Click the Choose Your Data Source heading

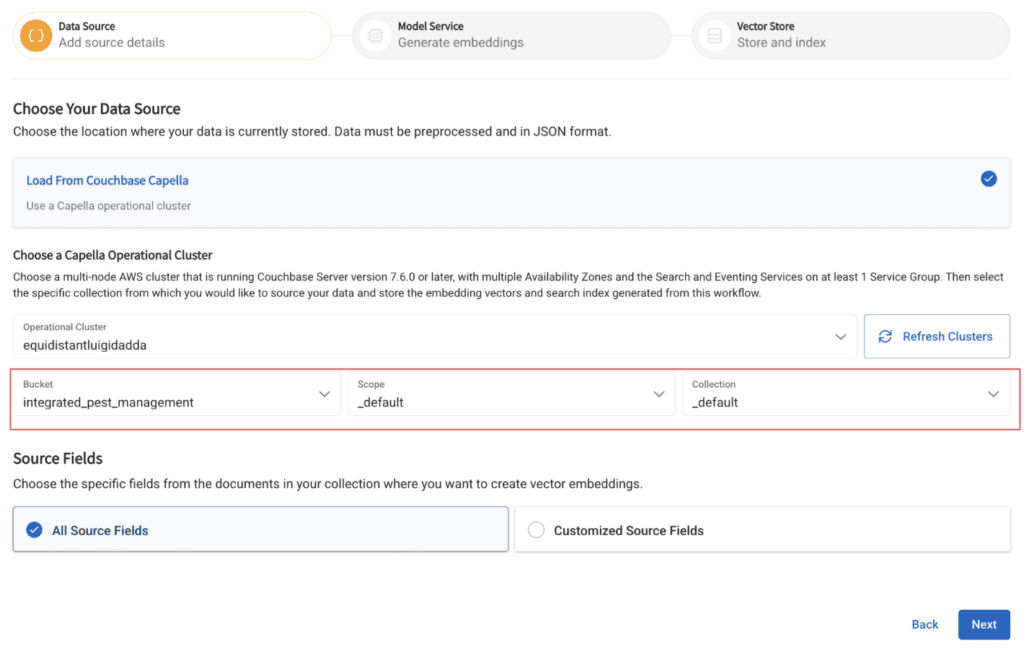pyautogui.click(x=97, y=108)
